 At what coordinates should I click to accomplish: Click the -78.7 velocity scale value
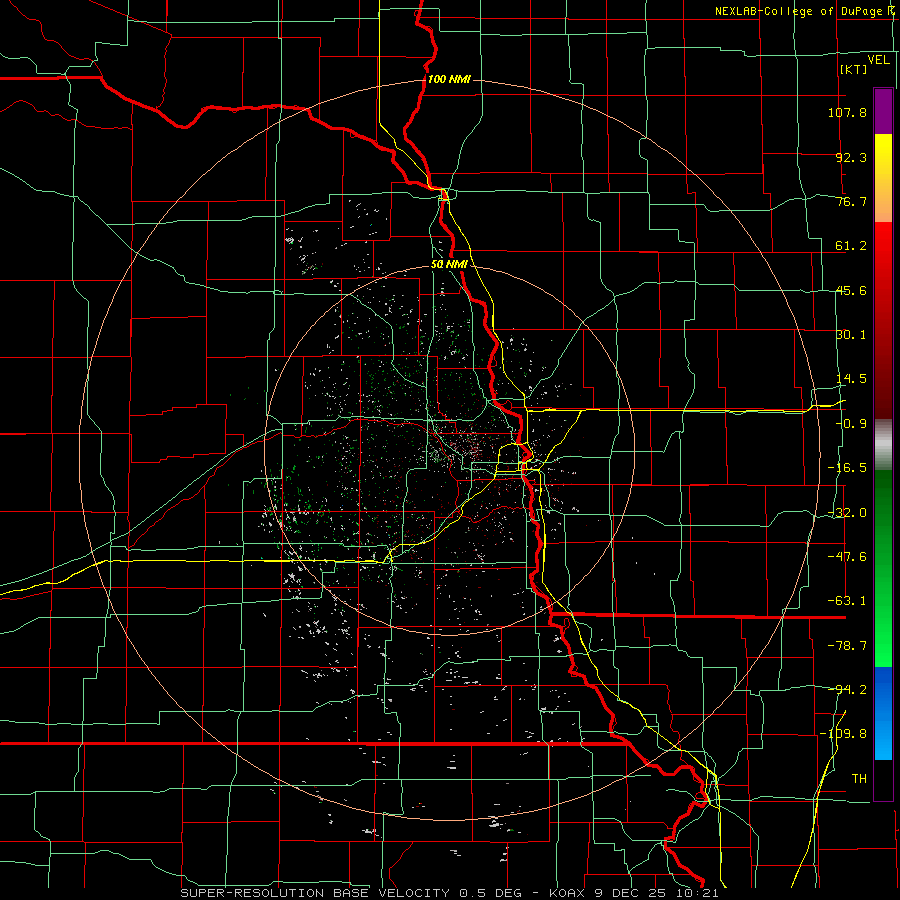[x=847, y=646]
